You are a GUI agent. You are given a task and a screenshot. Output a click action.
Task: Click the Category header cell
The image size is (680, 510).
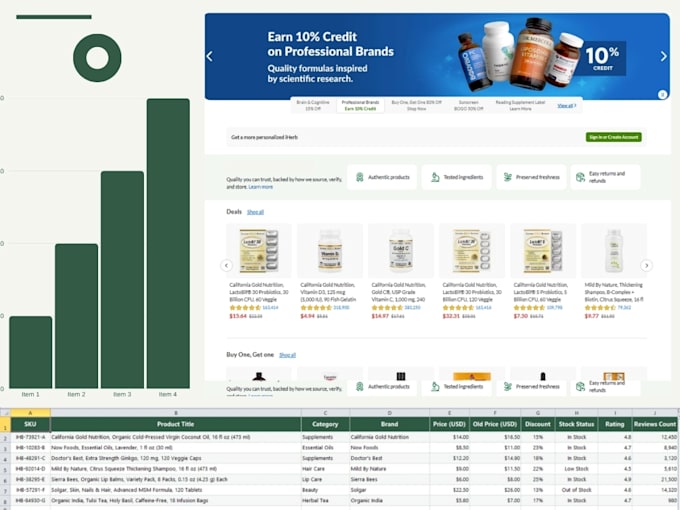[x=325, y=424]
